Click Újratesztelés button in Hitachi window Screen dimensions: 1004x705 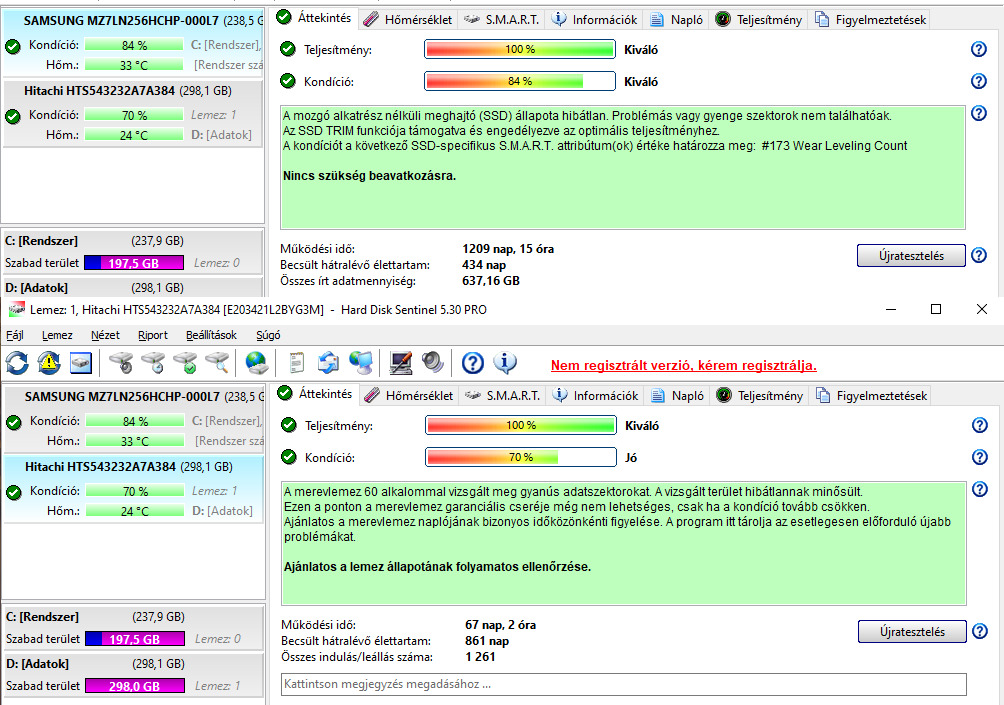(x=912, y=631)
